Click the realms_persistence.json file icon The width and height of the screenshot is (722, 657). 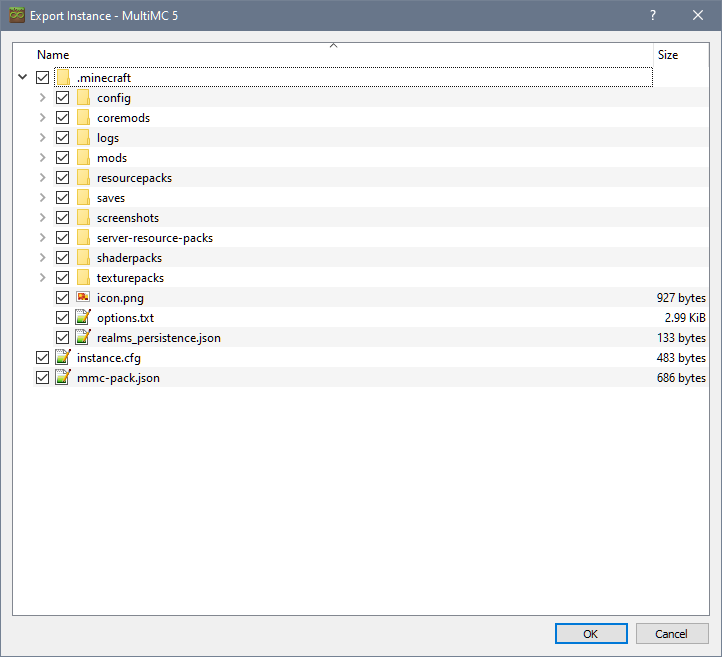[83, 338]
